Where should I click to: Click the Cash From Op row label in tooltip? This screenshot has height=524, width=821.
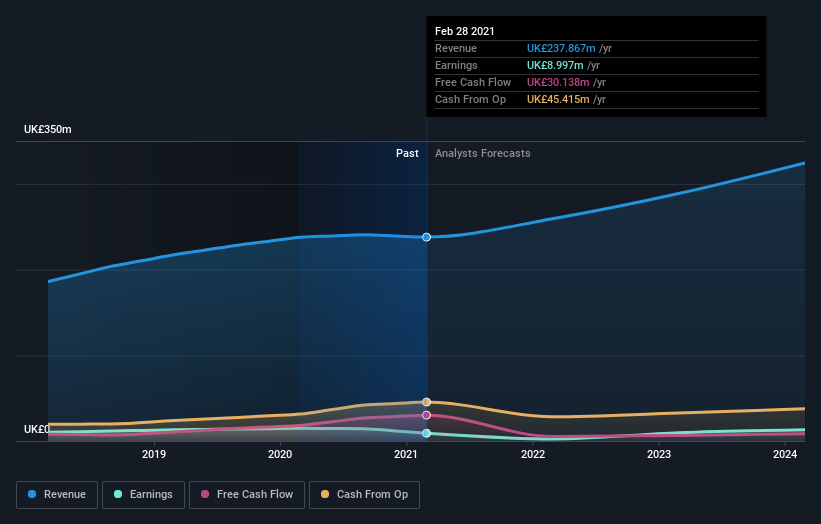tap(470, 99)
